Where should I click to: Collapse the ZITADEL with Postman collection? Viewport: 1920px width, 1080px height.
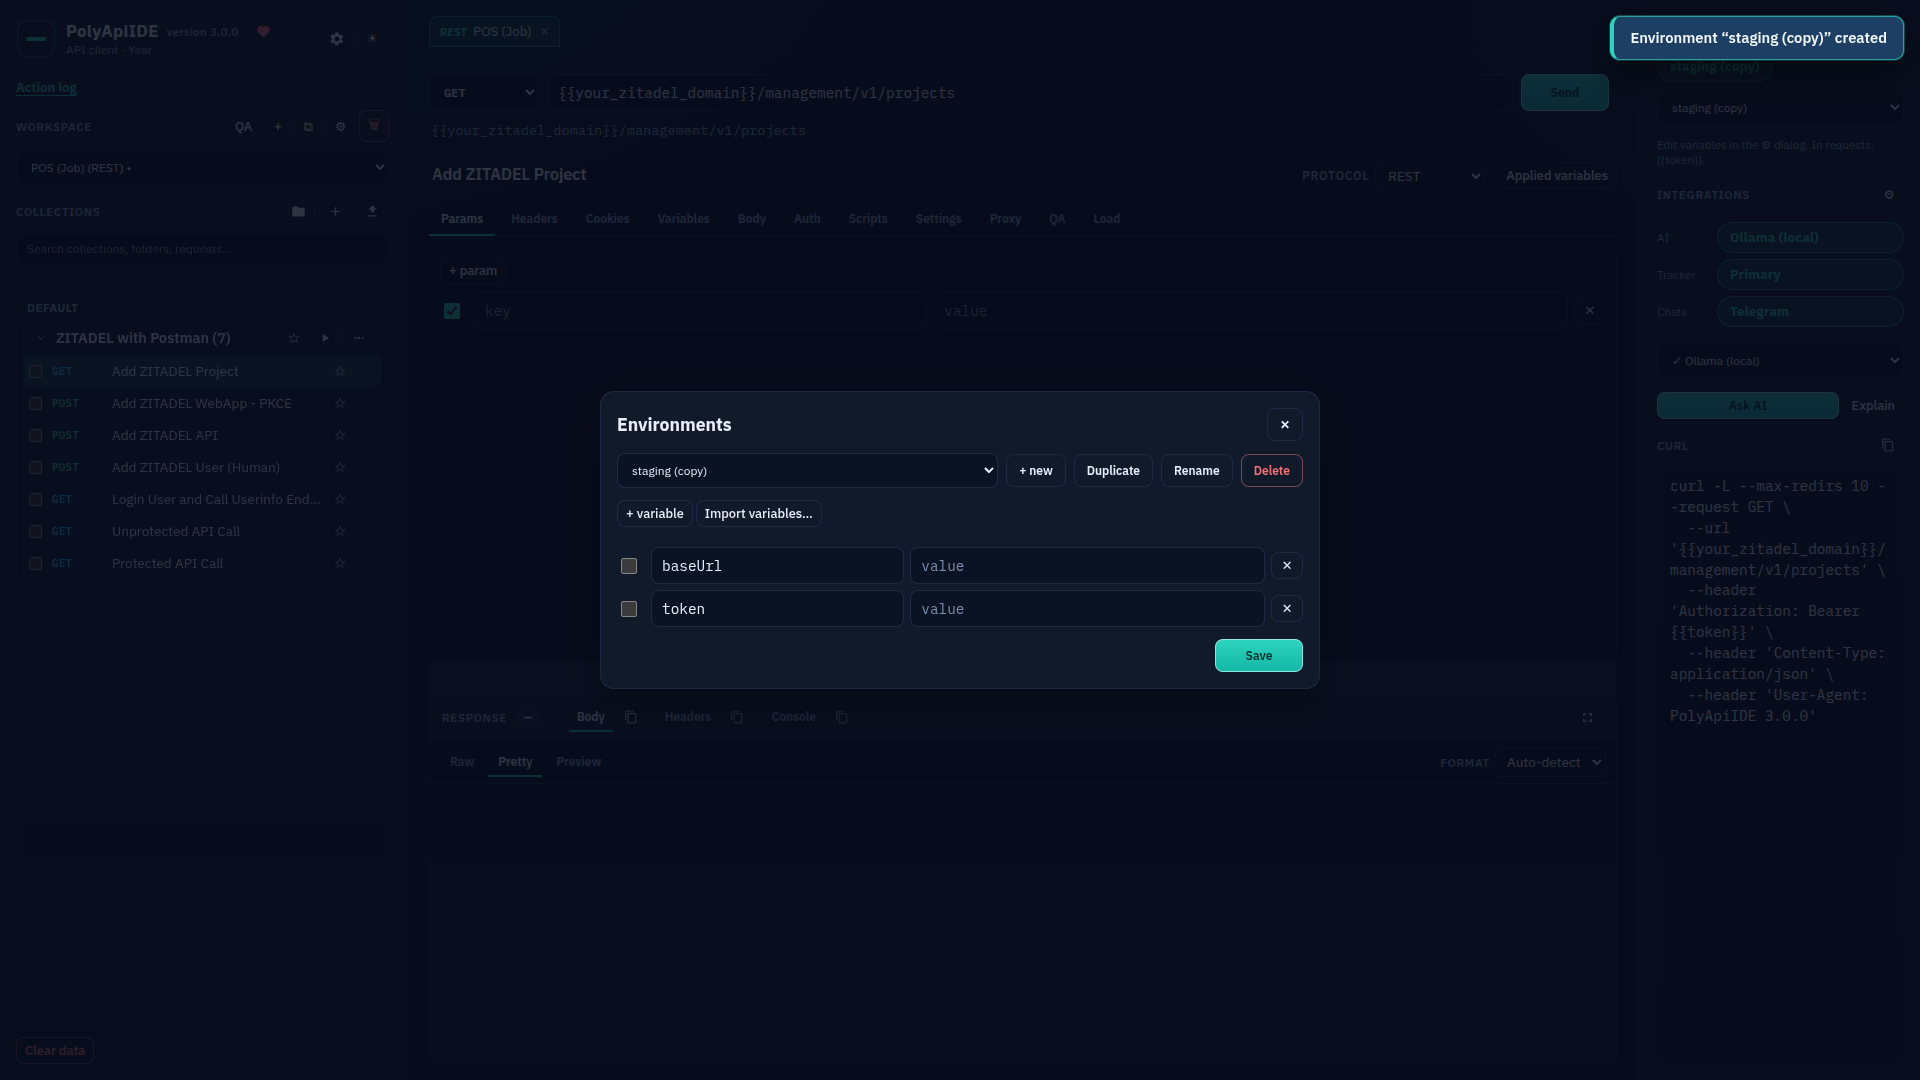[41, 338]
